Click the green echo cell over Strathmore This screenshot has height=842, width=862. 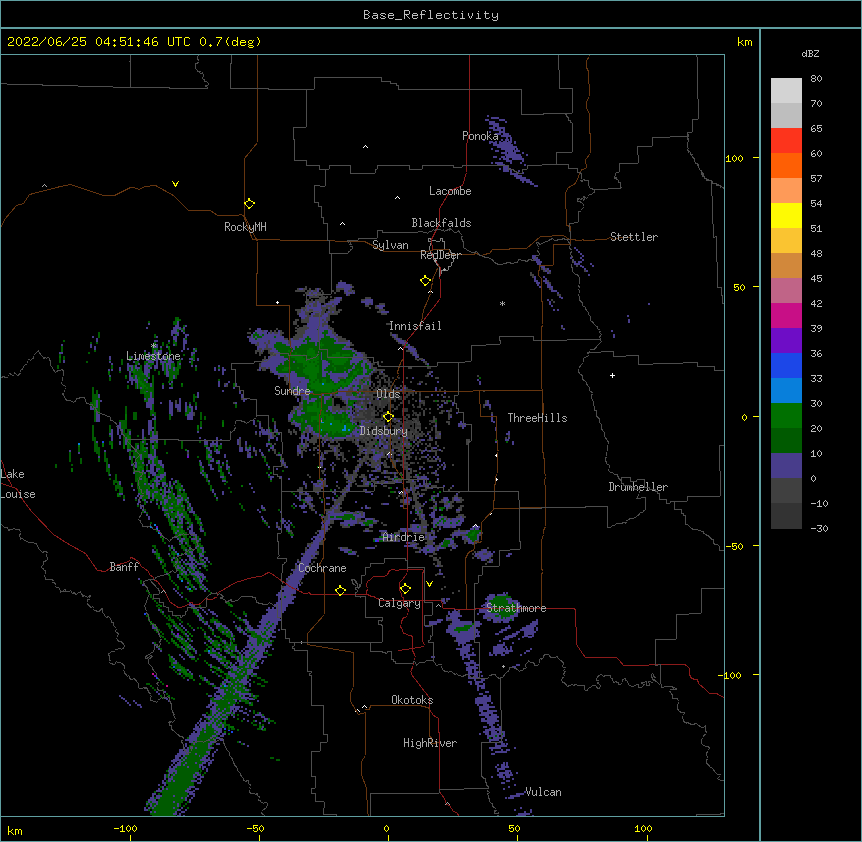501,605
